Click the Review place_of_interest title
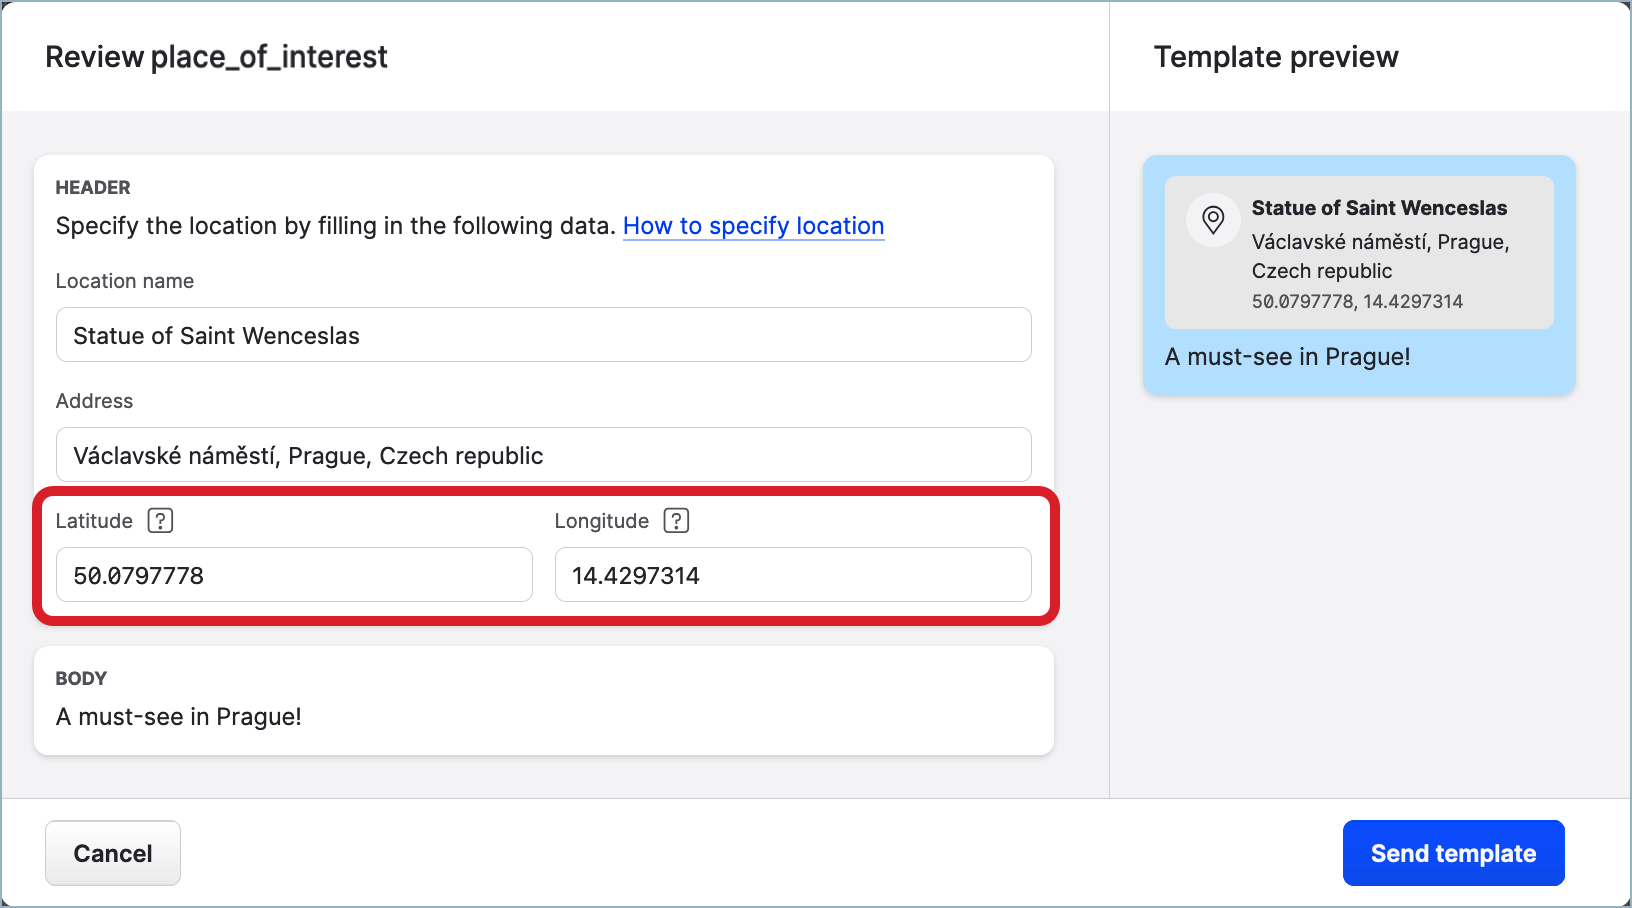 pyautogui.click(x=216, y=57)
